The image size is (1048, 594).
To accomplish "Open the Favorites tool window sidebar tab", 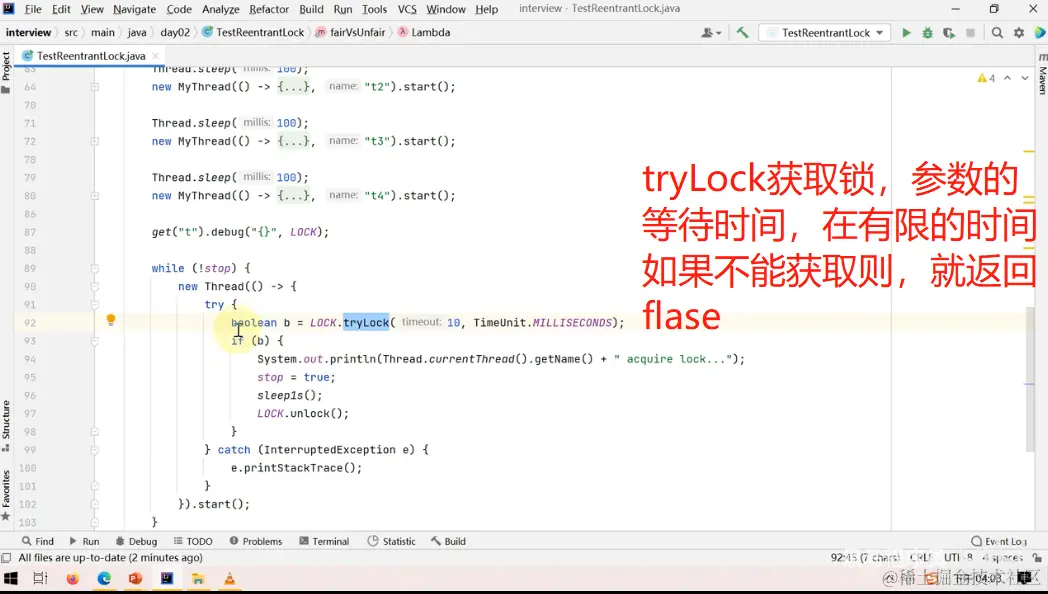I will pos(6,496).
